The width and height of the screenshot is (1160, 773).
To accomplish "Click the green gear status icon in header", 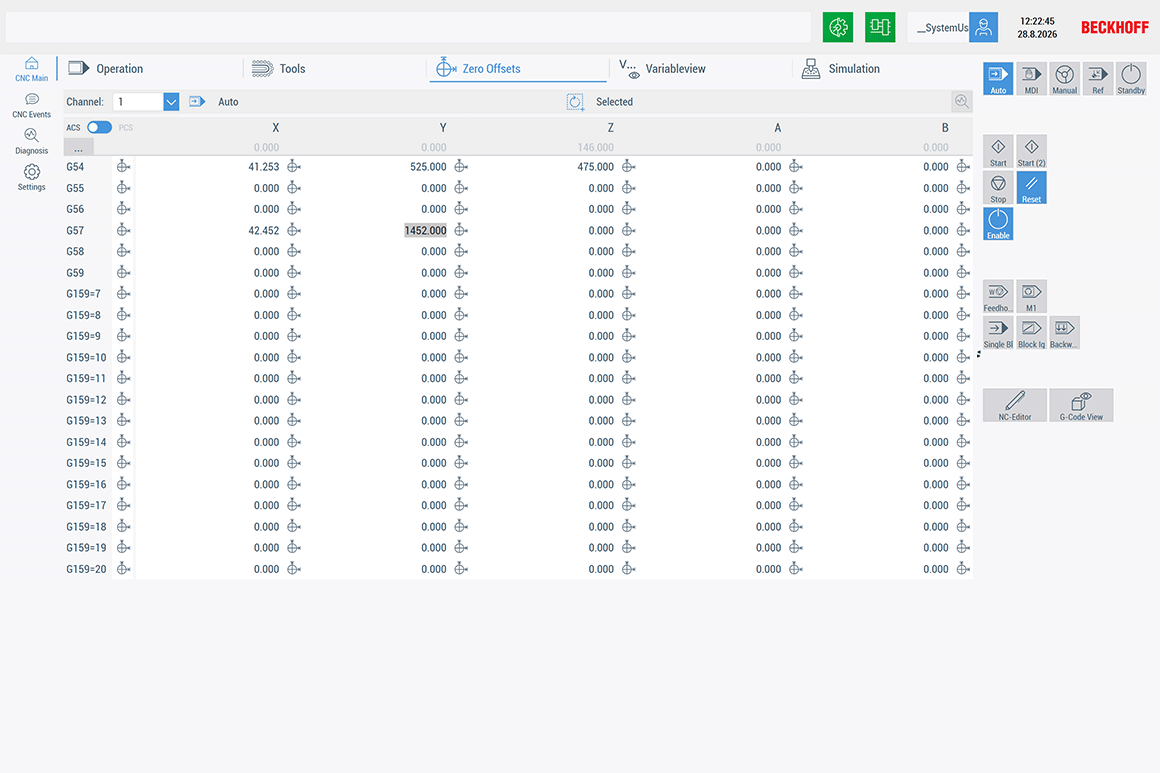I will point(837,27).
